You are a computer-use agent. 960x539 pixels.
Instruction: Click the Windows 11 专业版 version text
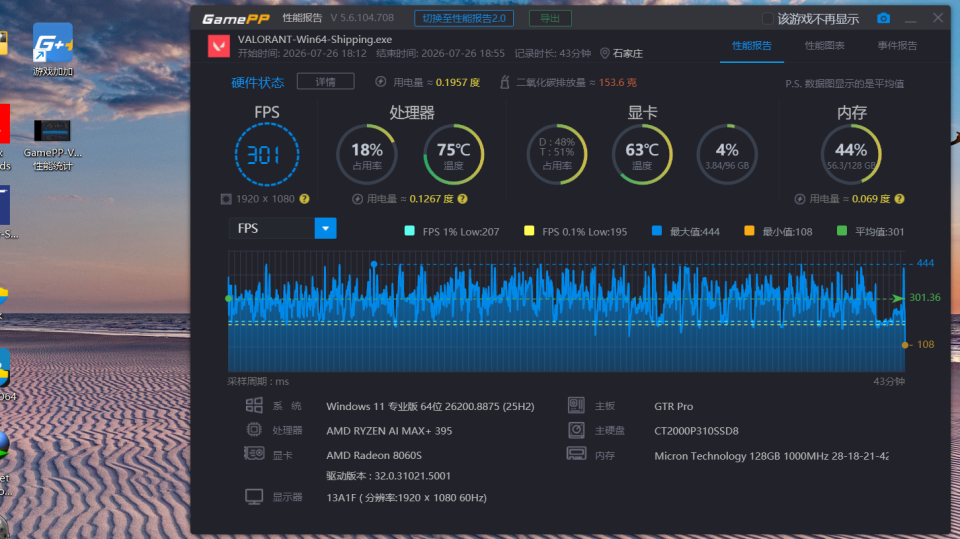point(430,406)
